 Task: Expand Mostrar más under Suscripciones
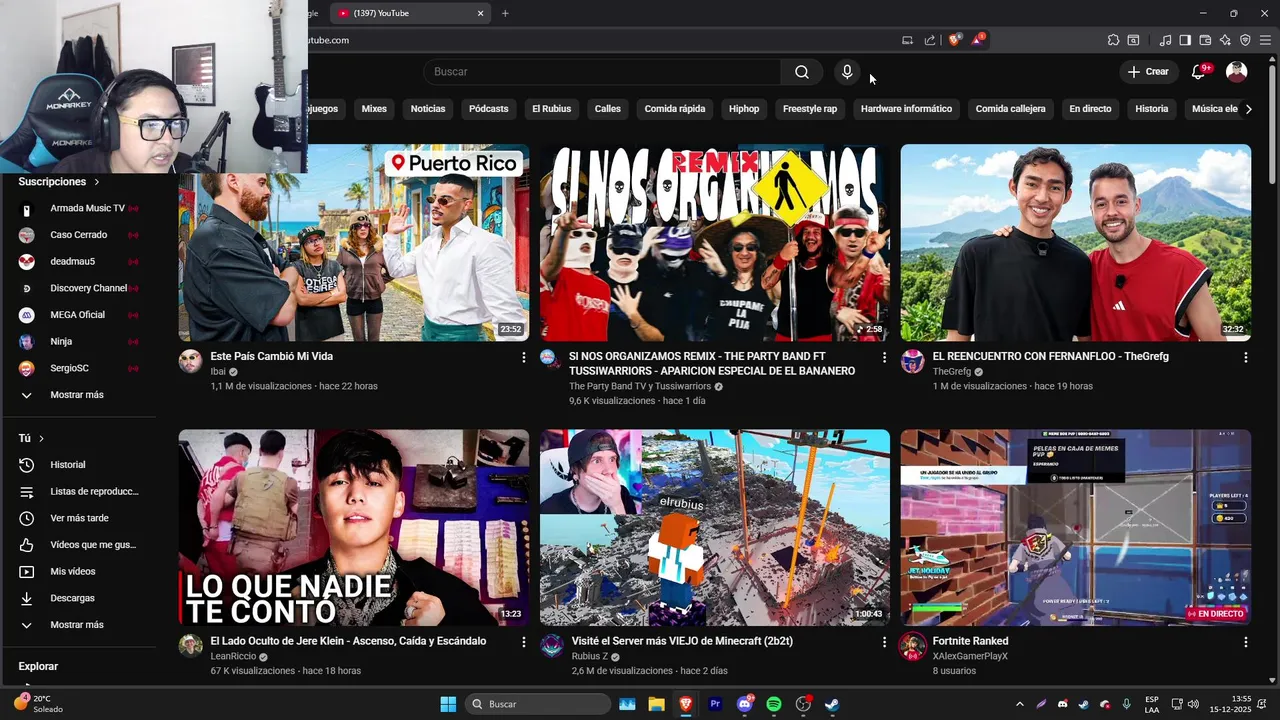click(x=78, y=395)
